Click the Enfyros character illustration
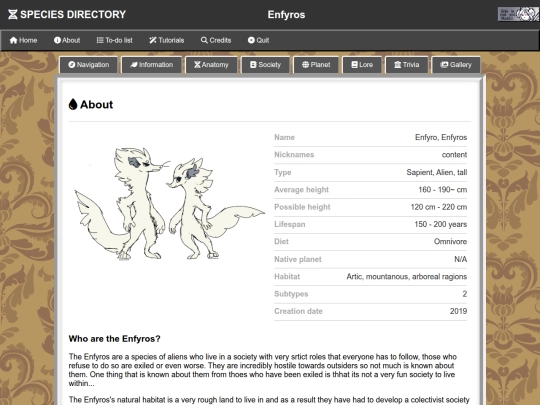 169,204
